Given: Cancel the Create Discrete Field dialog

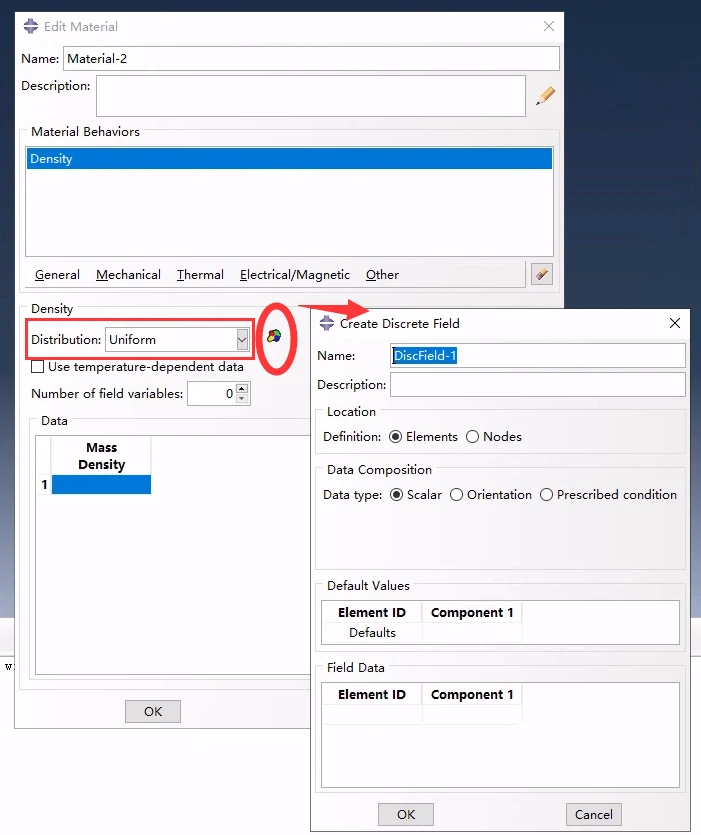Looking at the screenshot, I should pyautogui.click(x=593, y=814).
